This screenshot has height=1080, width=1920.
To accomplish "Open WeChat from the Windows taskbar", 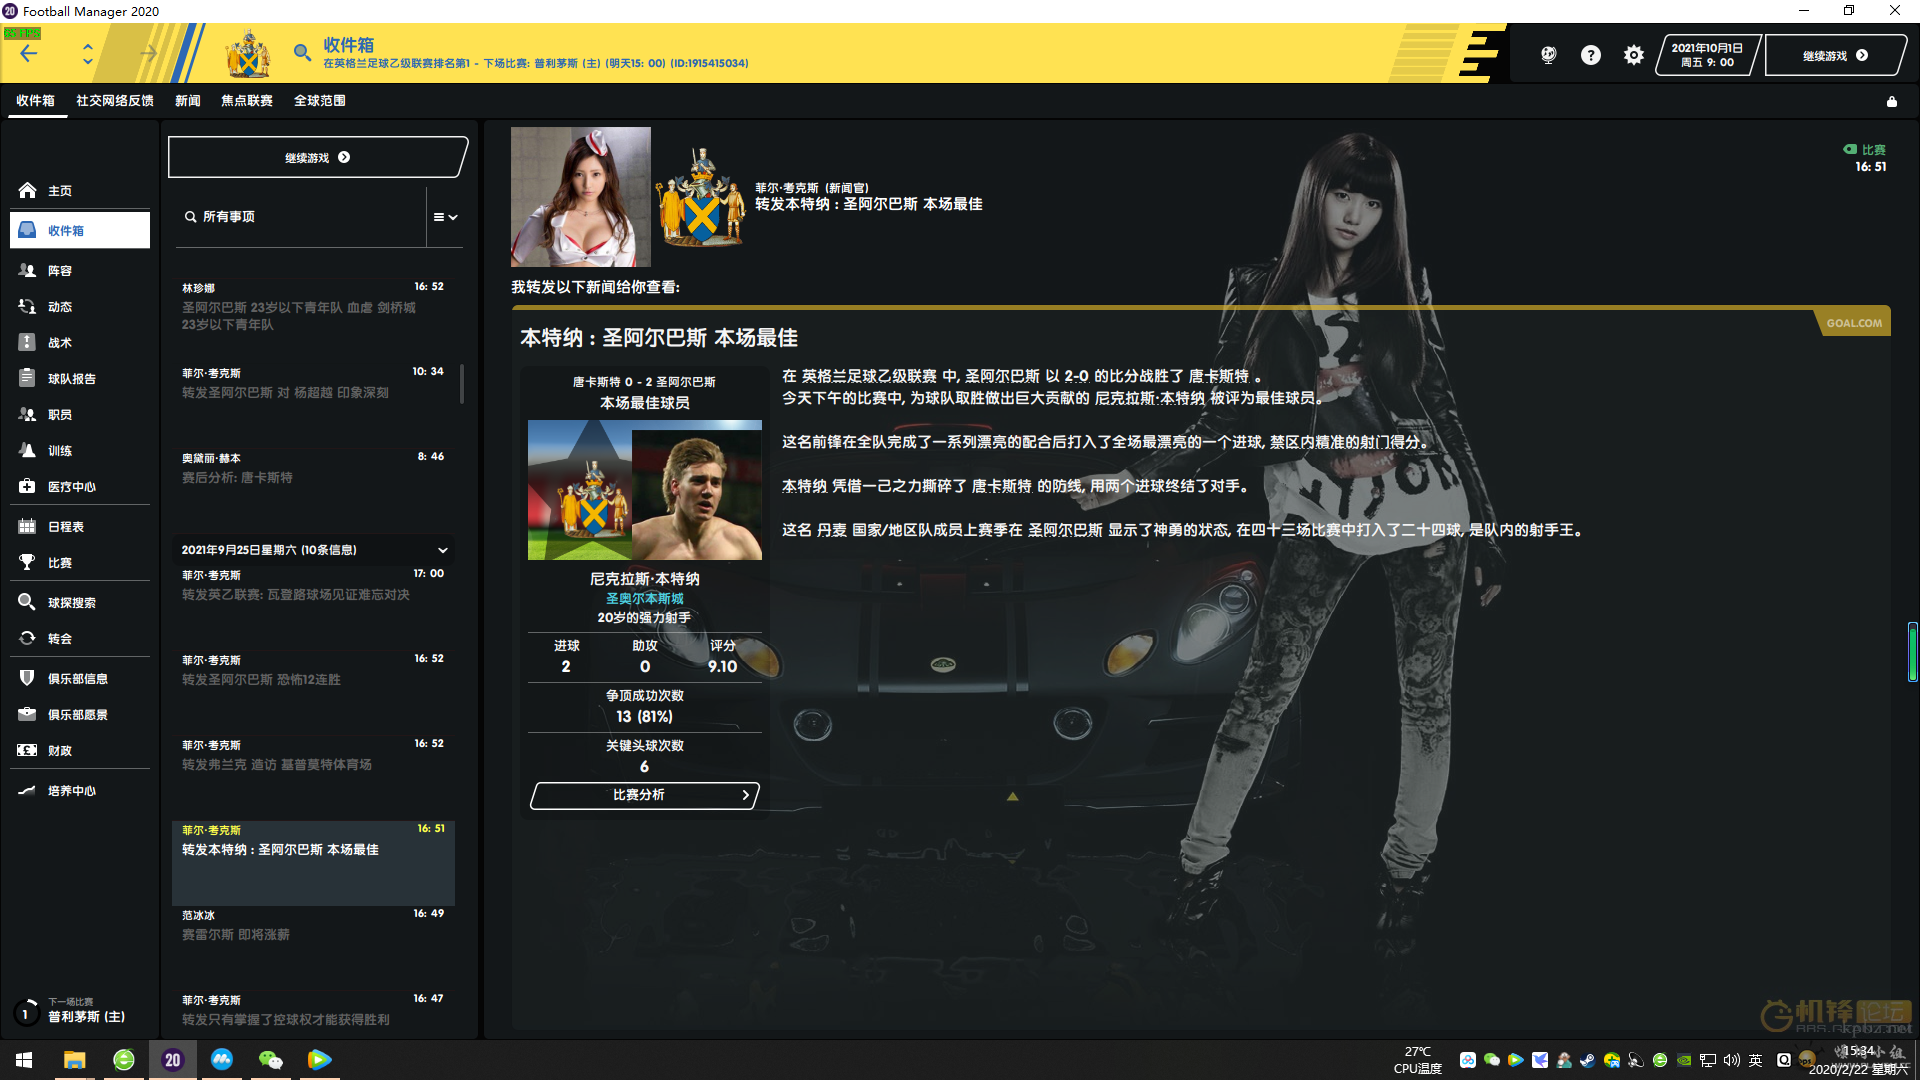I will pyautogui.click(x=270, y=1060).
